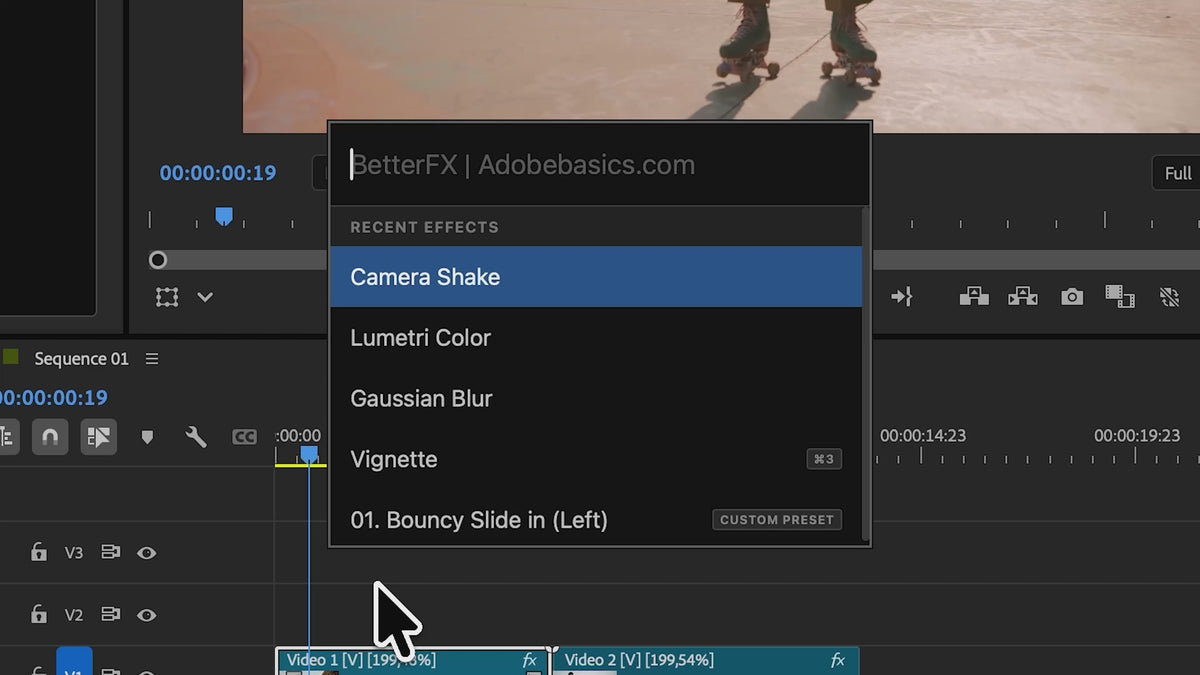Toggle timeline snapping magnet icon

(x=50, y=437)
